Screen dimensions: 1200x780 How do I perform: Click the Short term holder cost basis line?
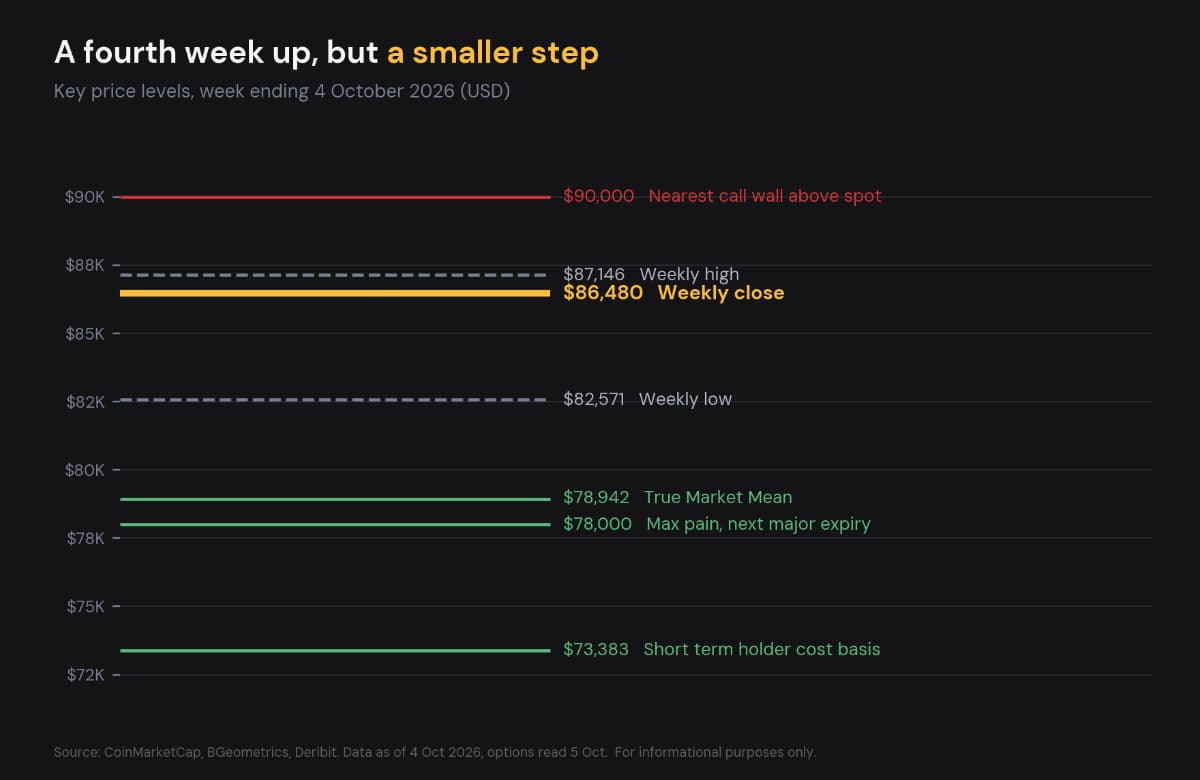pyautogui.click(x=335, y=650)
